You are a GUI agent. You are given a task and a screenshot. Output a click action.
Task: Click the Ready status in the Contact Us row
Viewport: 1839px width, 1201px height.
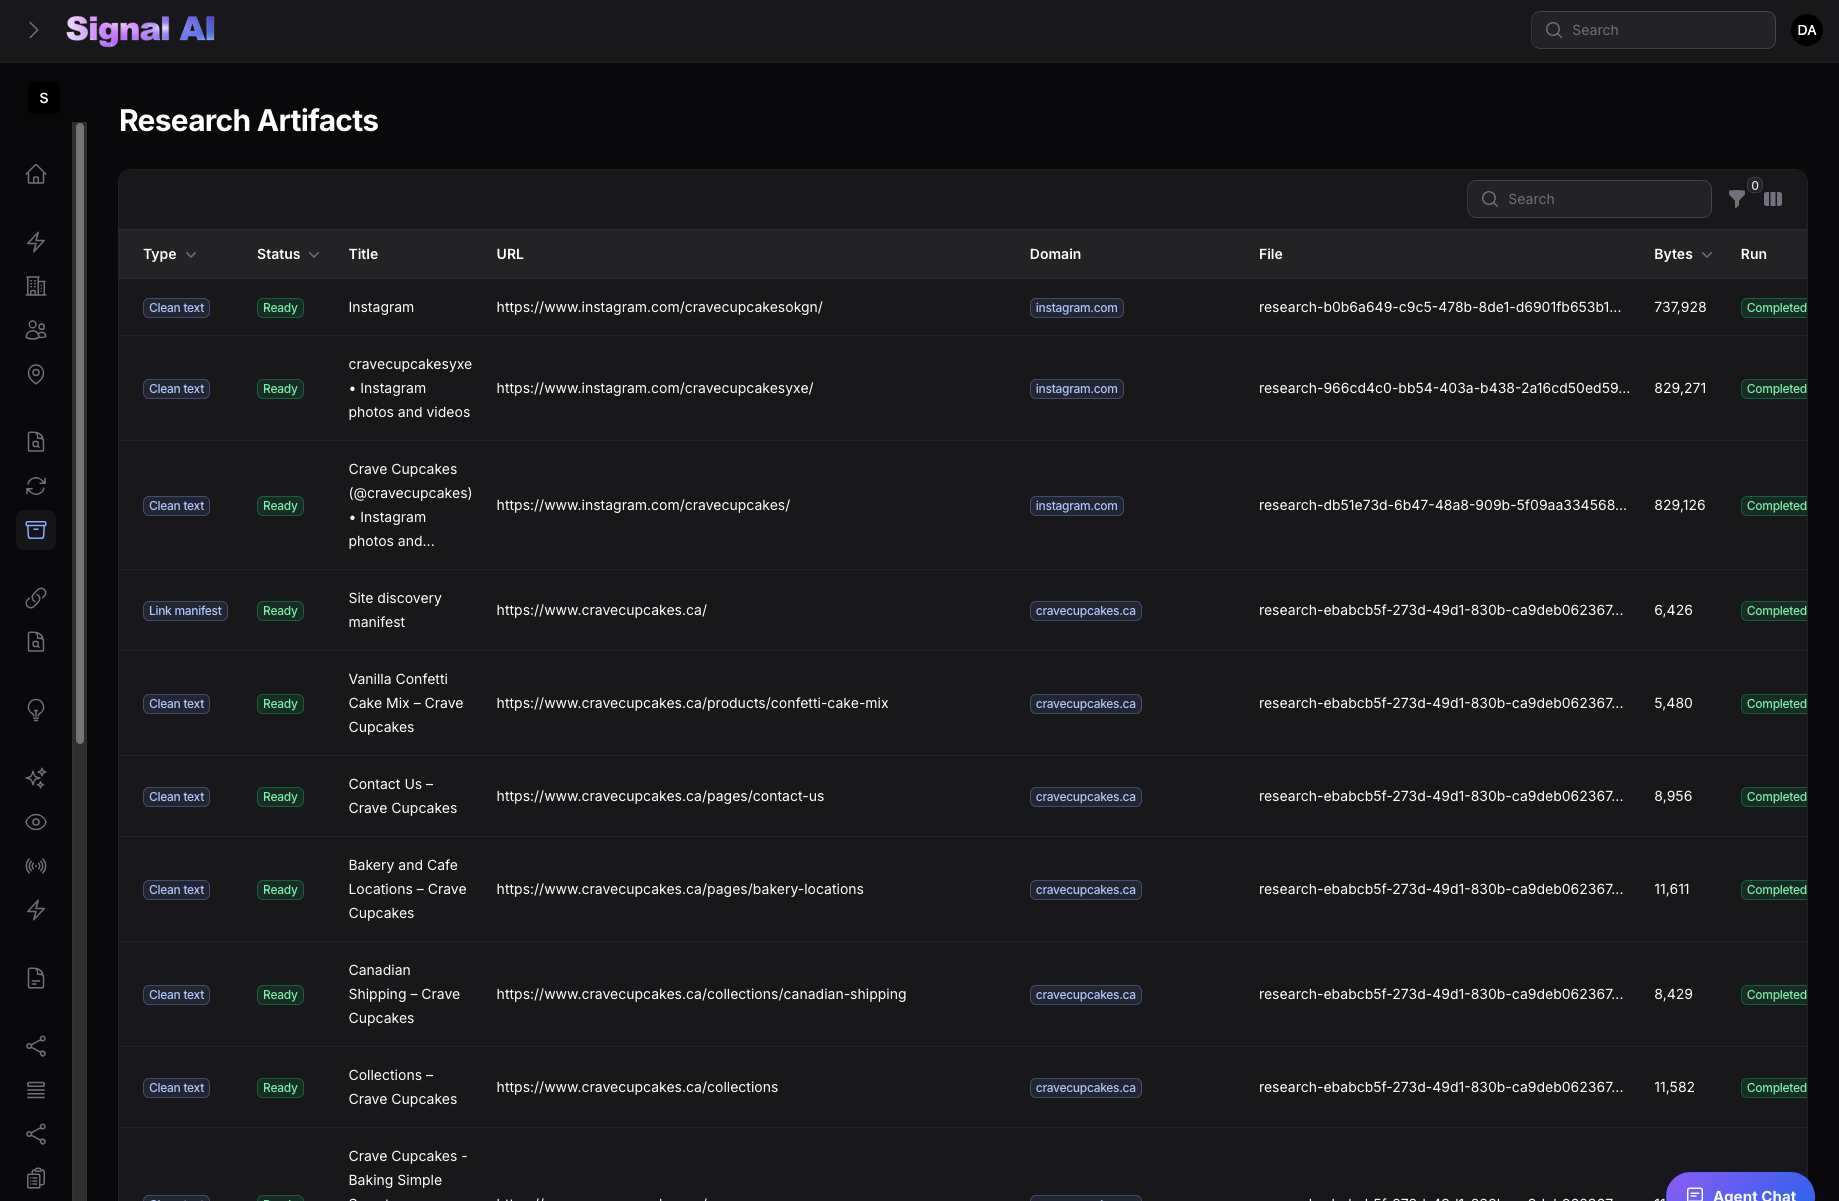[280, 797]
